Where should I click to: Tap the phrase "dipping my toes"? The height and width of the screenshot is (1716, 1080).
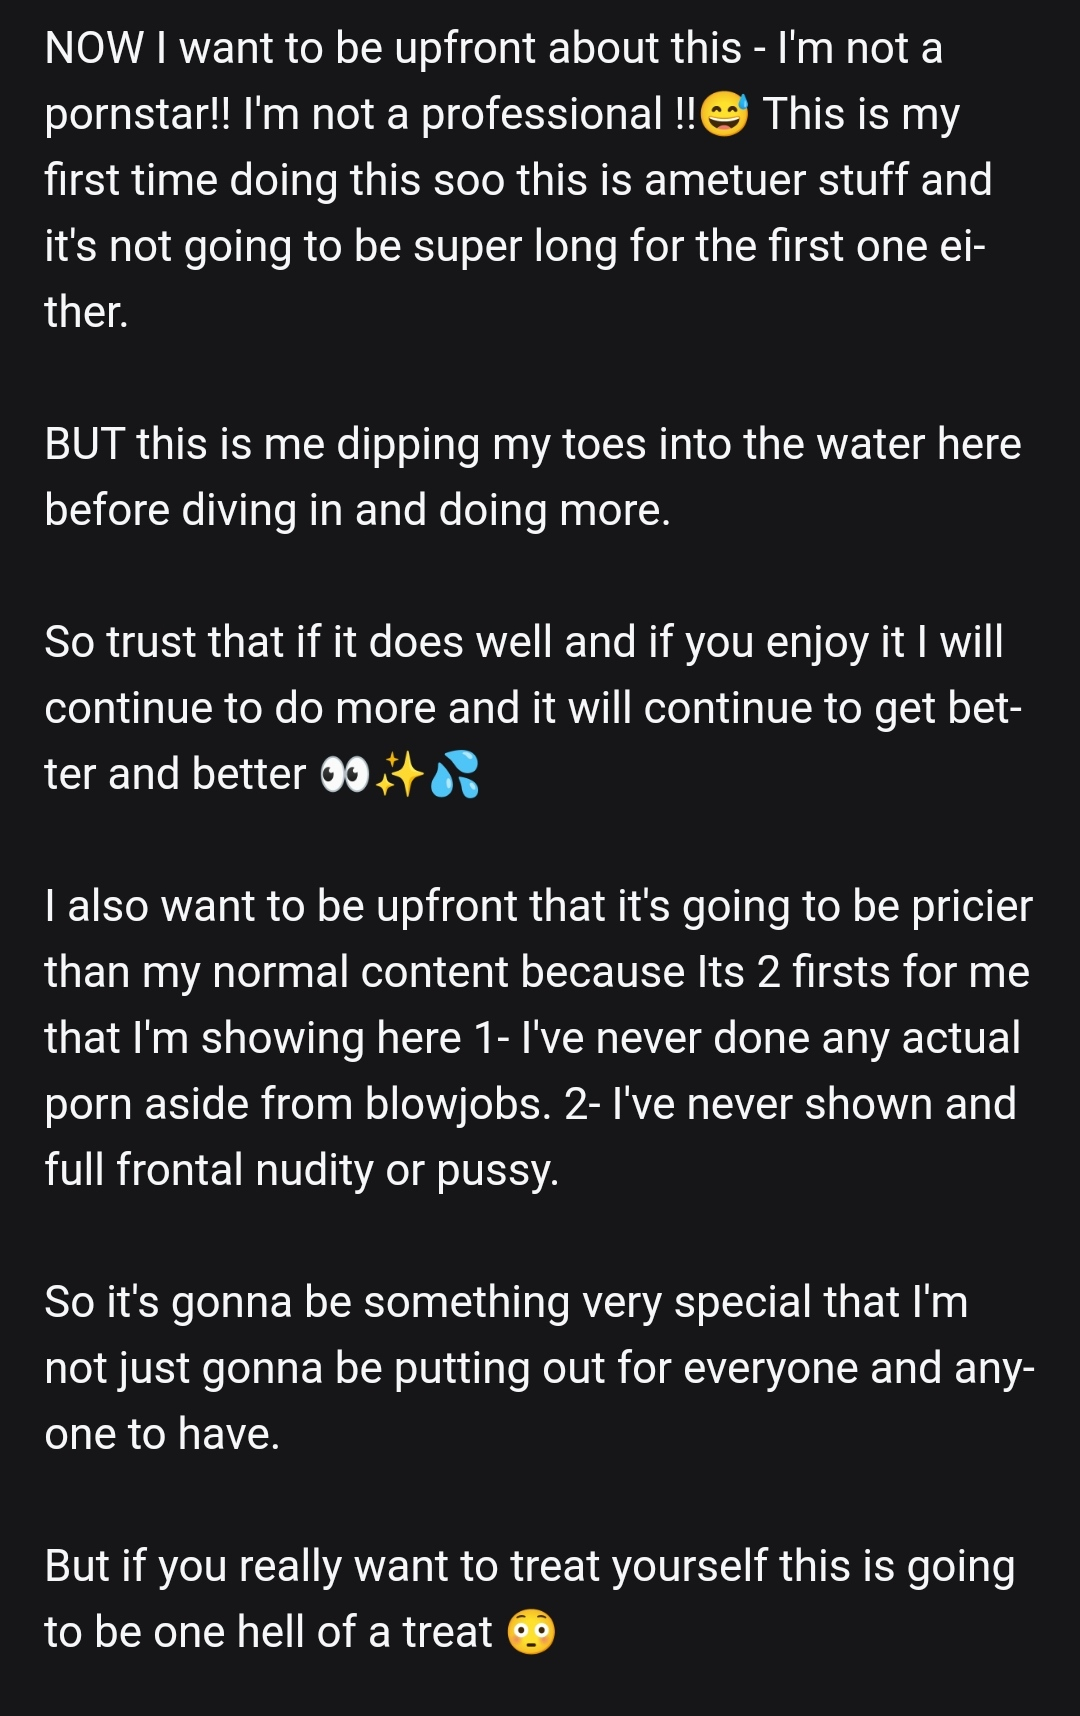pyautogui.click(x=491, y=444)
